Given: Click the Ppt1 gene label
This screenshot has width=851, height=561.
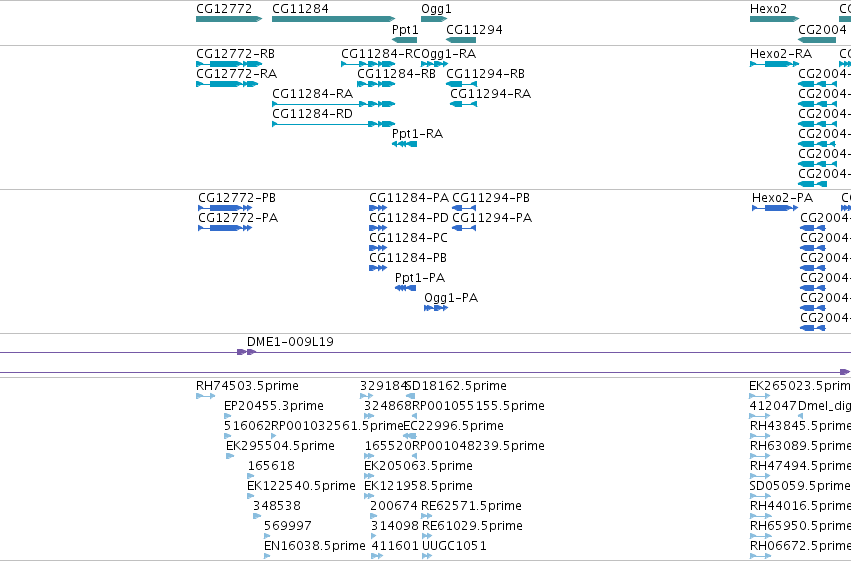Looking at the screenshot, I should 405,29.
